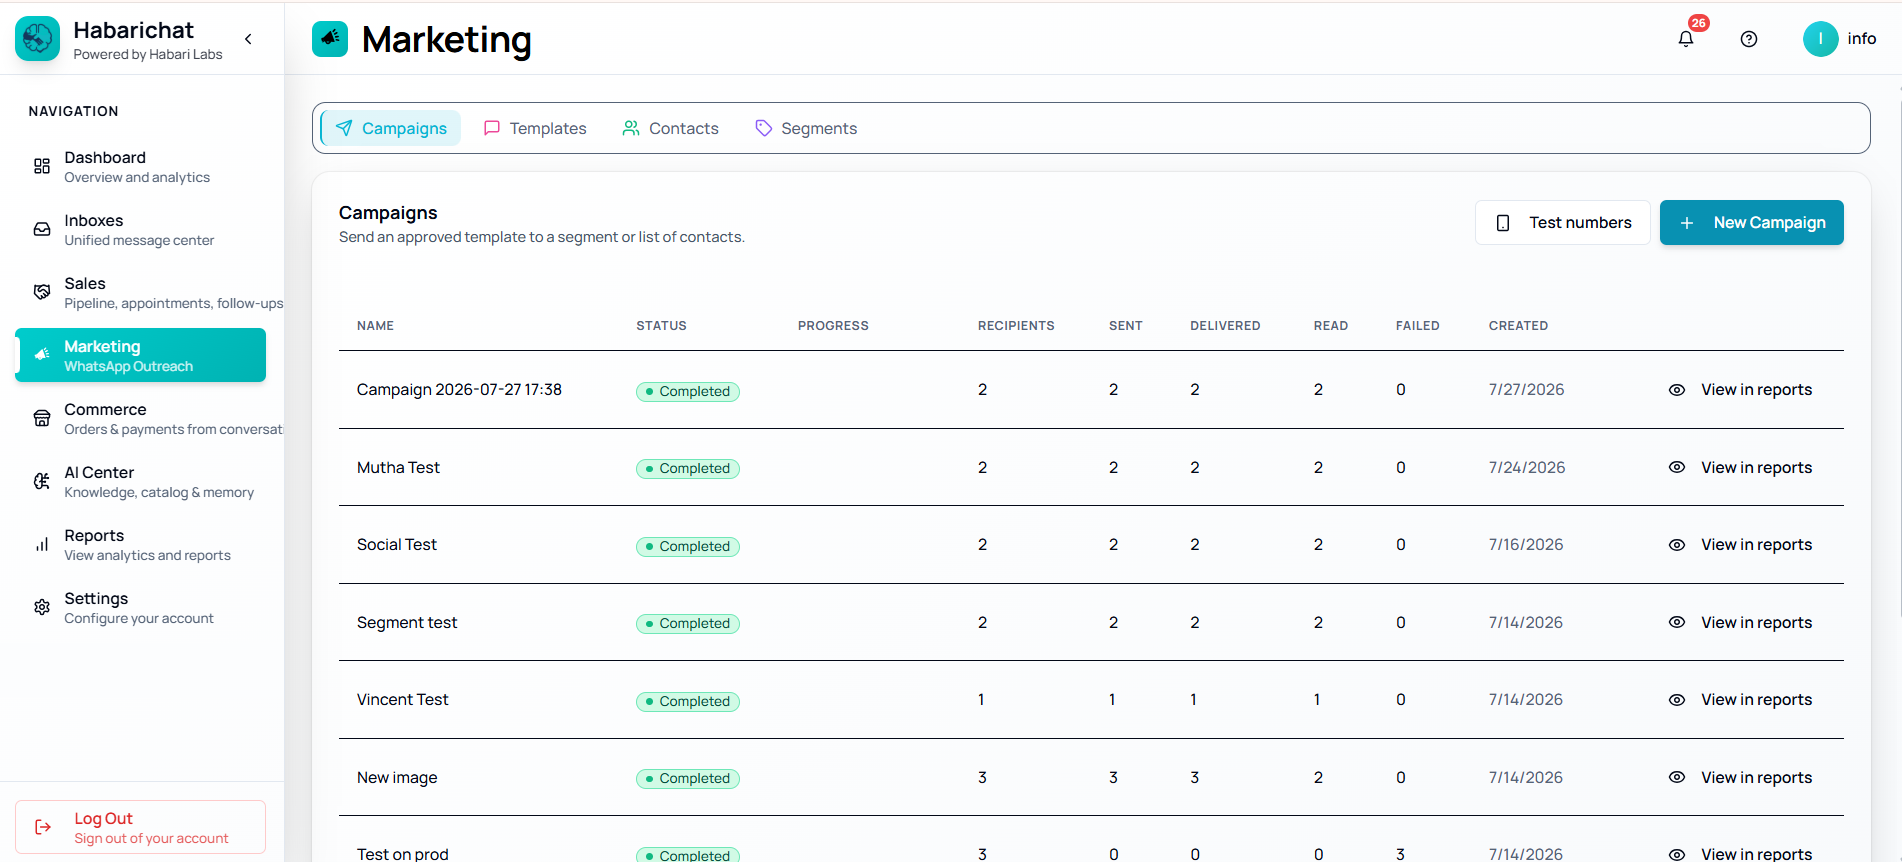
Task: Open Settings configure your account
Action: 140,607
